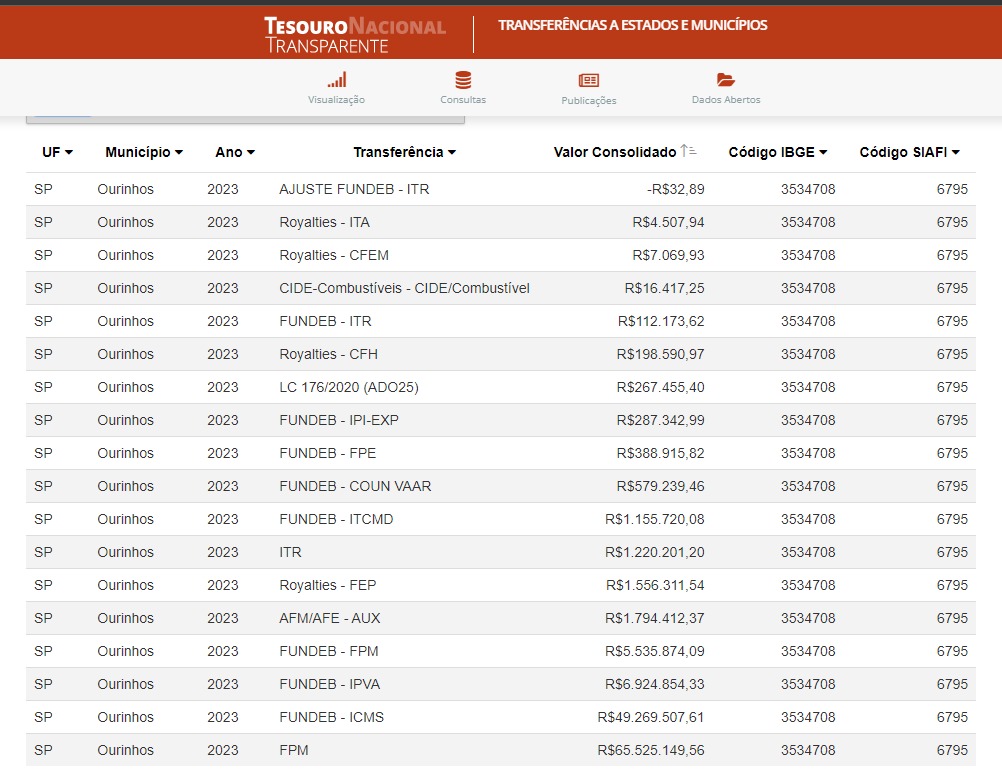Click the value R$6.924.854,33
1002x777 pixels.
(655, 684)
